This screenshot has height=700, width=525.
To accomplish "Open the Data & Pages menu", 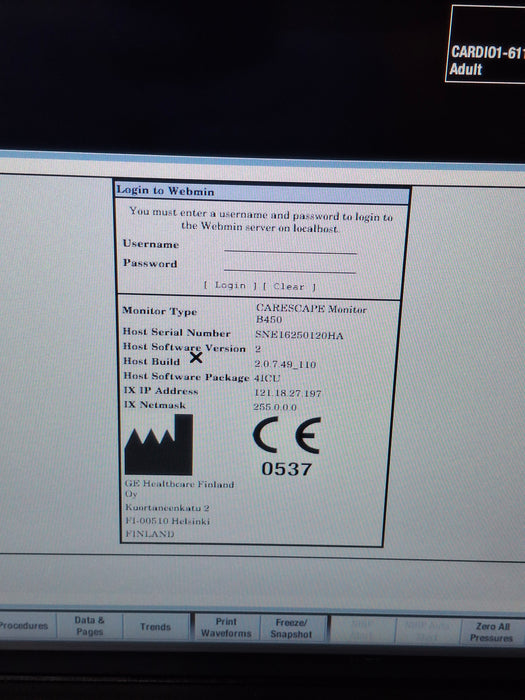I will [x=89, y=626].
